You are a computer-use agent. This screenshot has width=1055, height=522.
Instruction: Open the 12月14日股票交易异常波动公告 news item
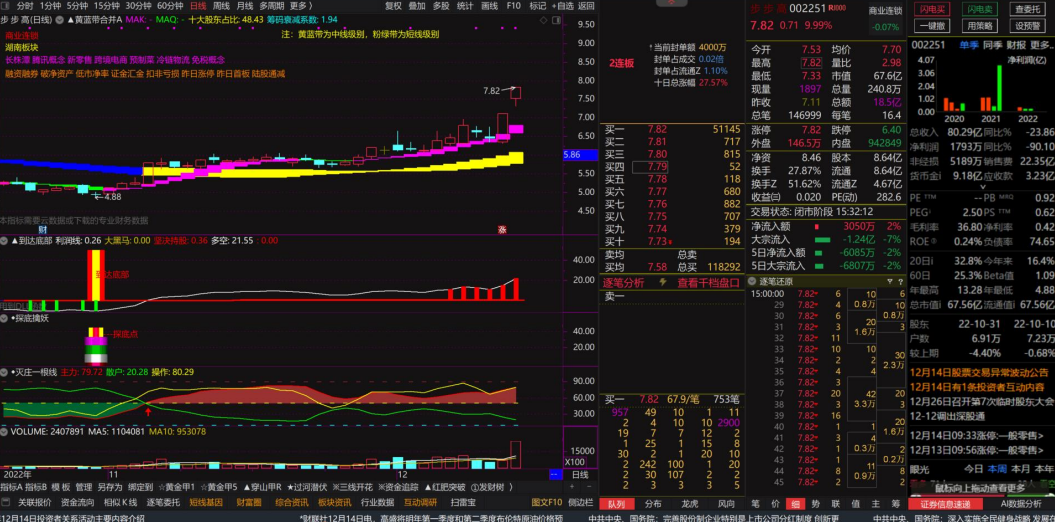pos(979,373)
